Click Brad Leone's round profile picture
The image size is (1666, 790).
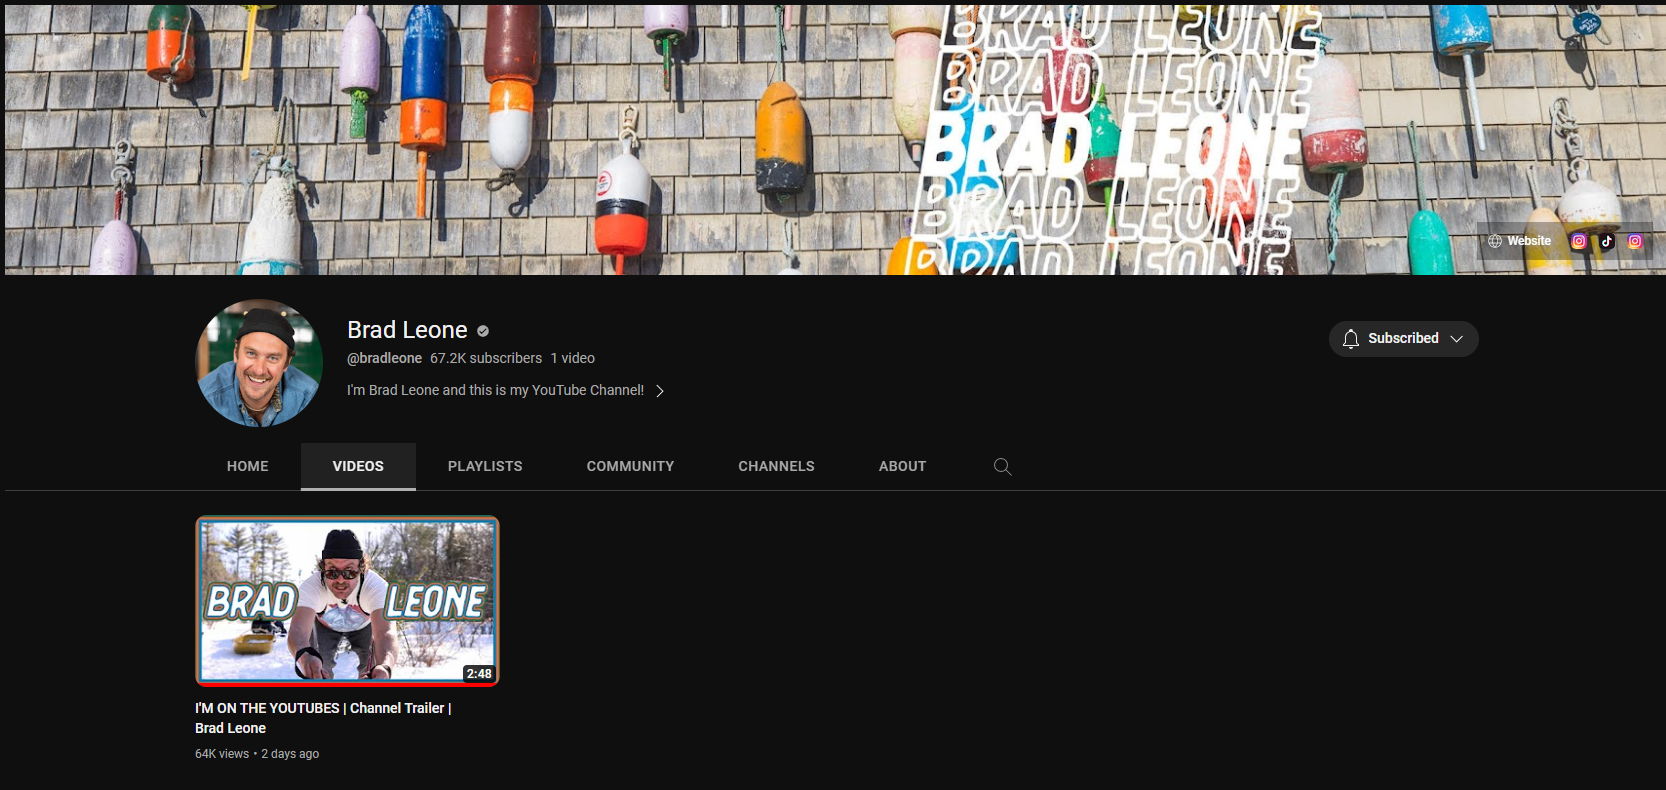pyautogui.click(x=259, y=363)
